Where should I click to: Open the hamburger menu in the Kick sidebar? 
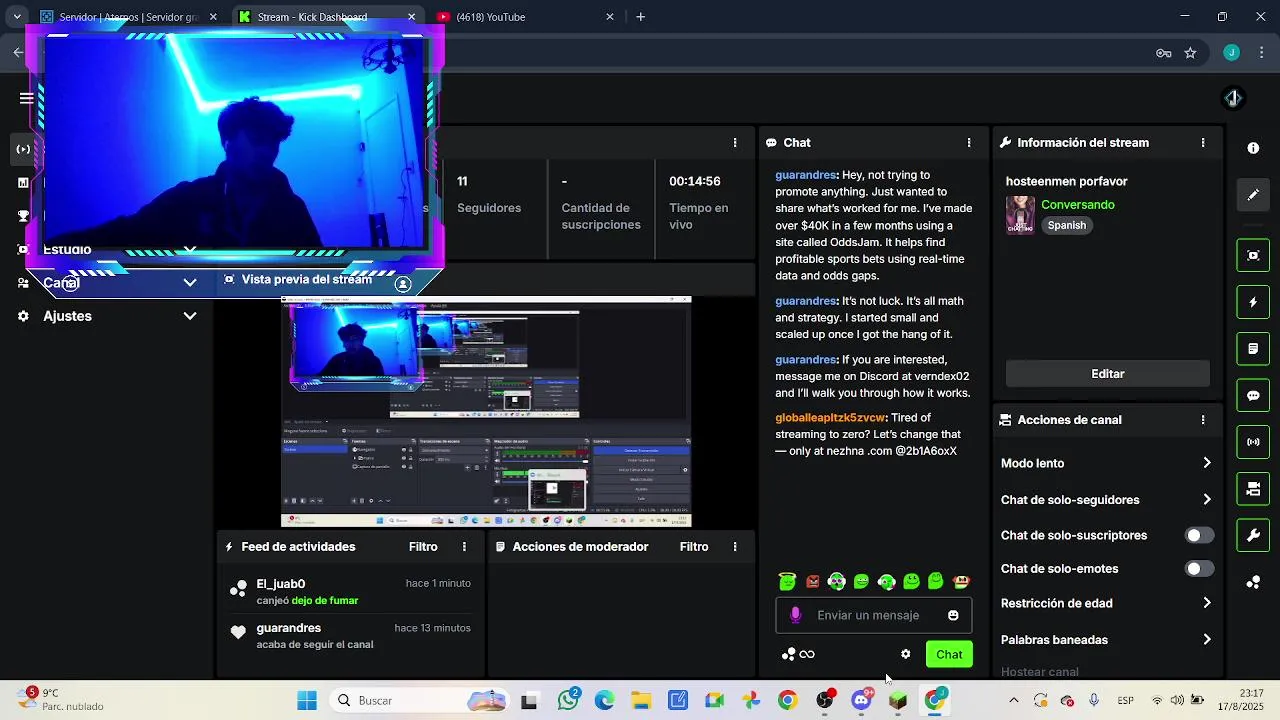(x=27, y=98)
